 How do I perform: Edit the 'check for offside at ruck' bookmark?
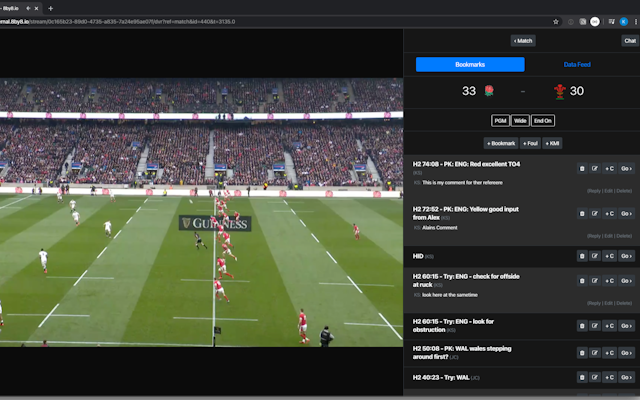[595, 281]
